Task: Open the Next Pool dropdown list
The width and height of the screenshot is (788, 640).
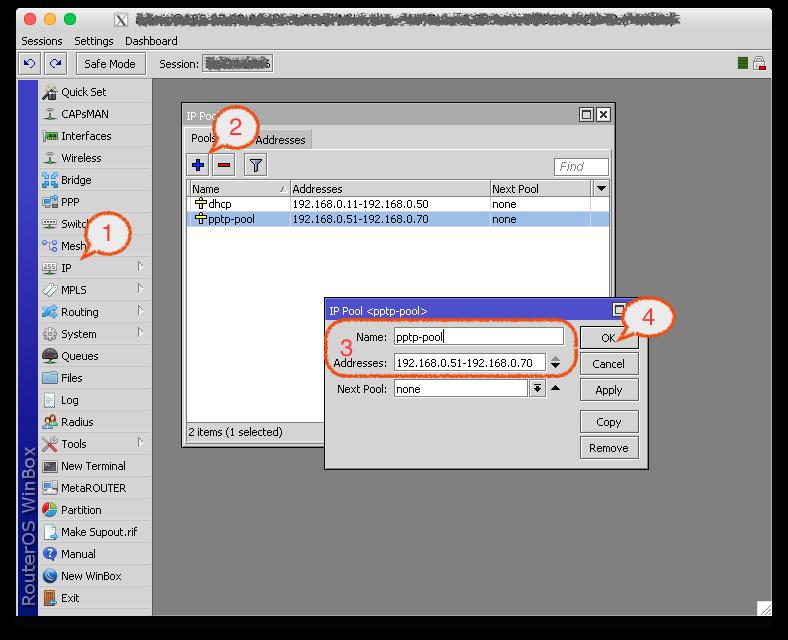Action: [537, 388]
